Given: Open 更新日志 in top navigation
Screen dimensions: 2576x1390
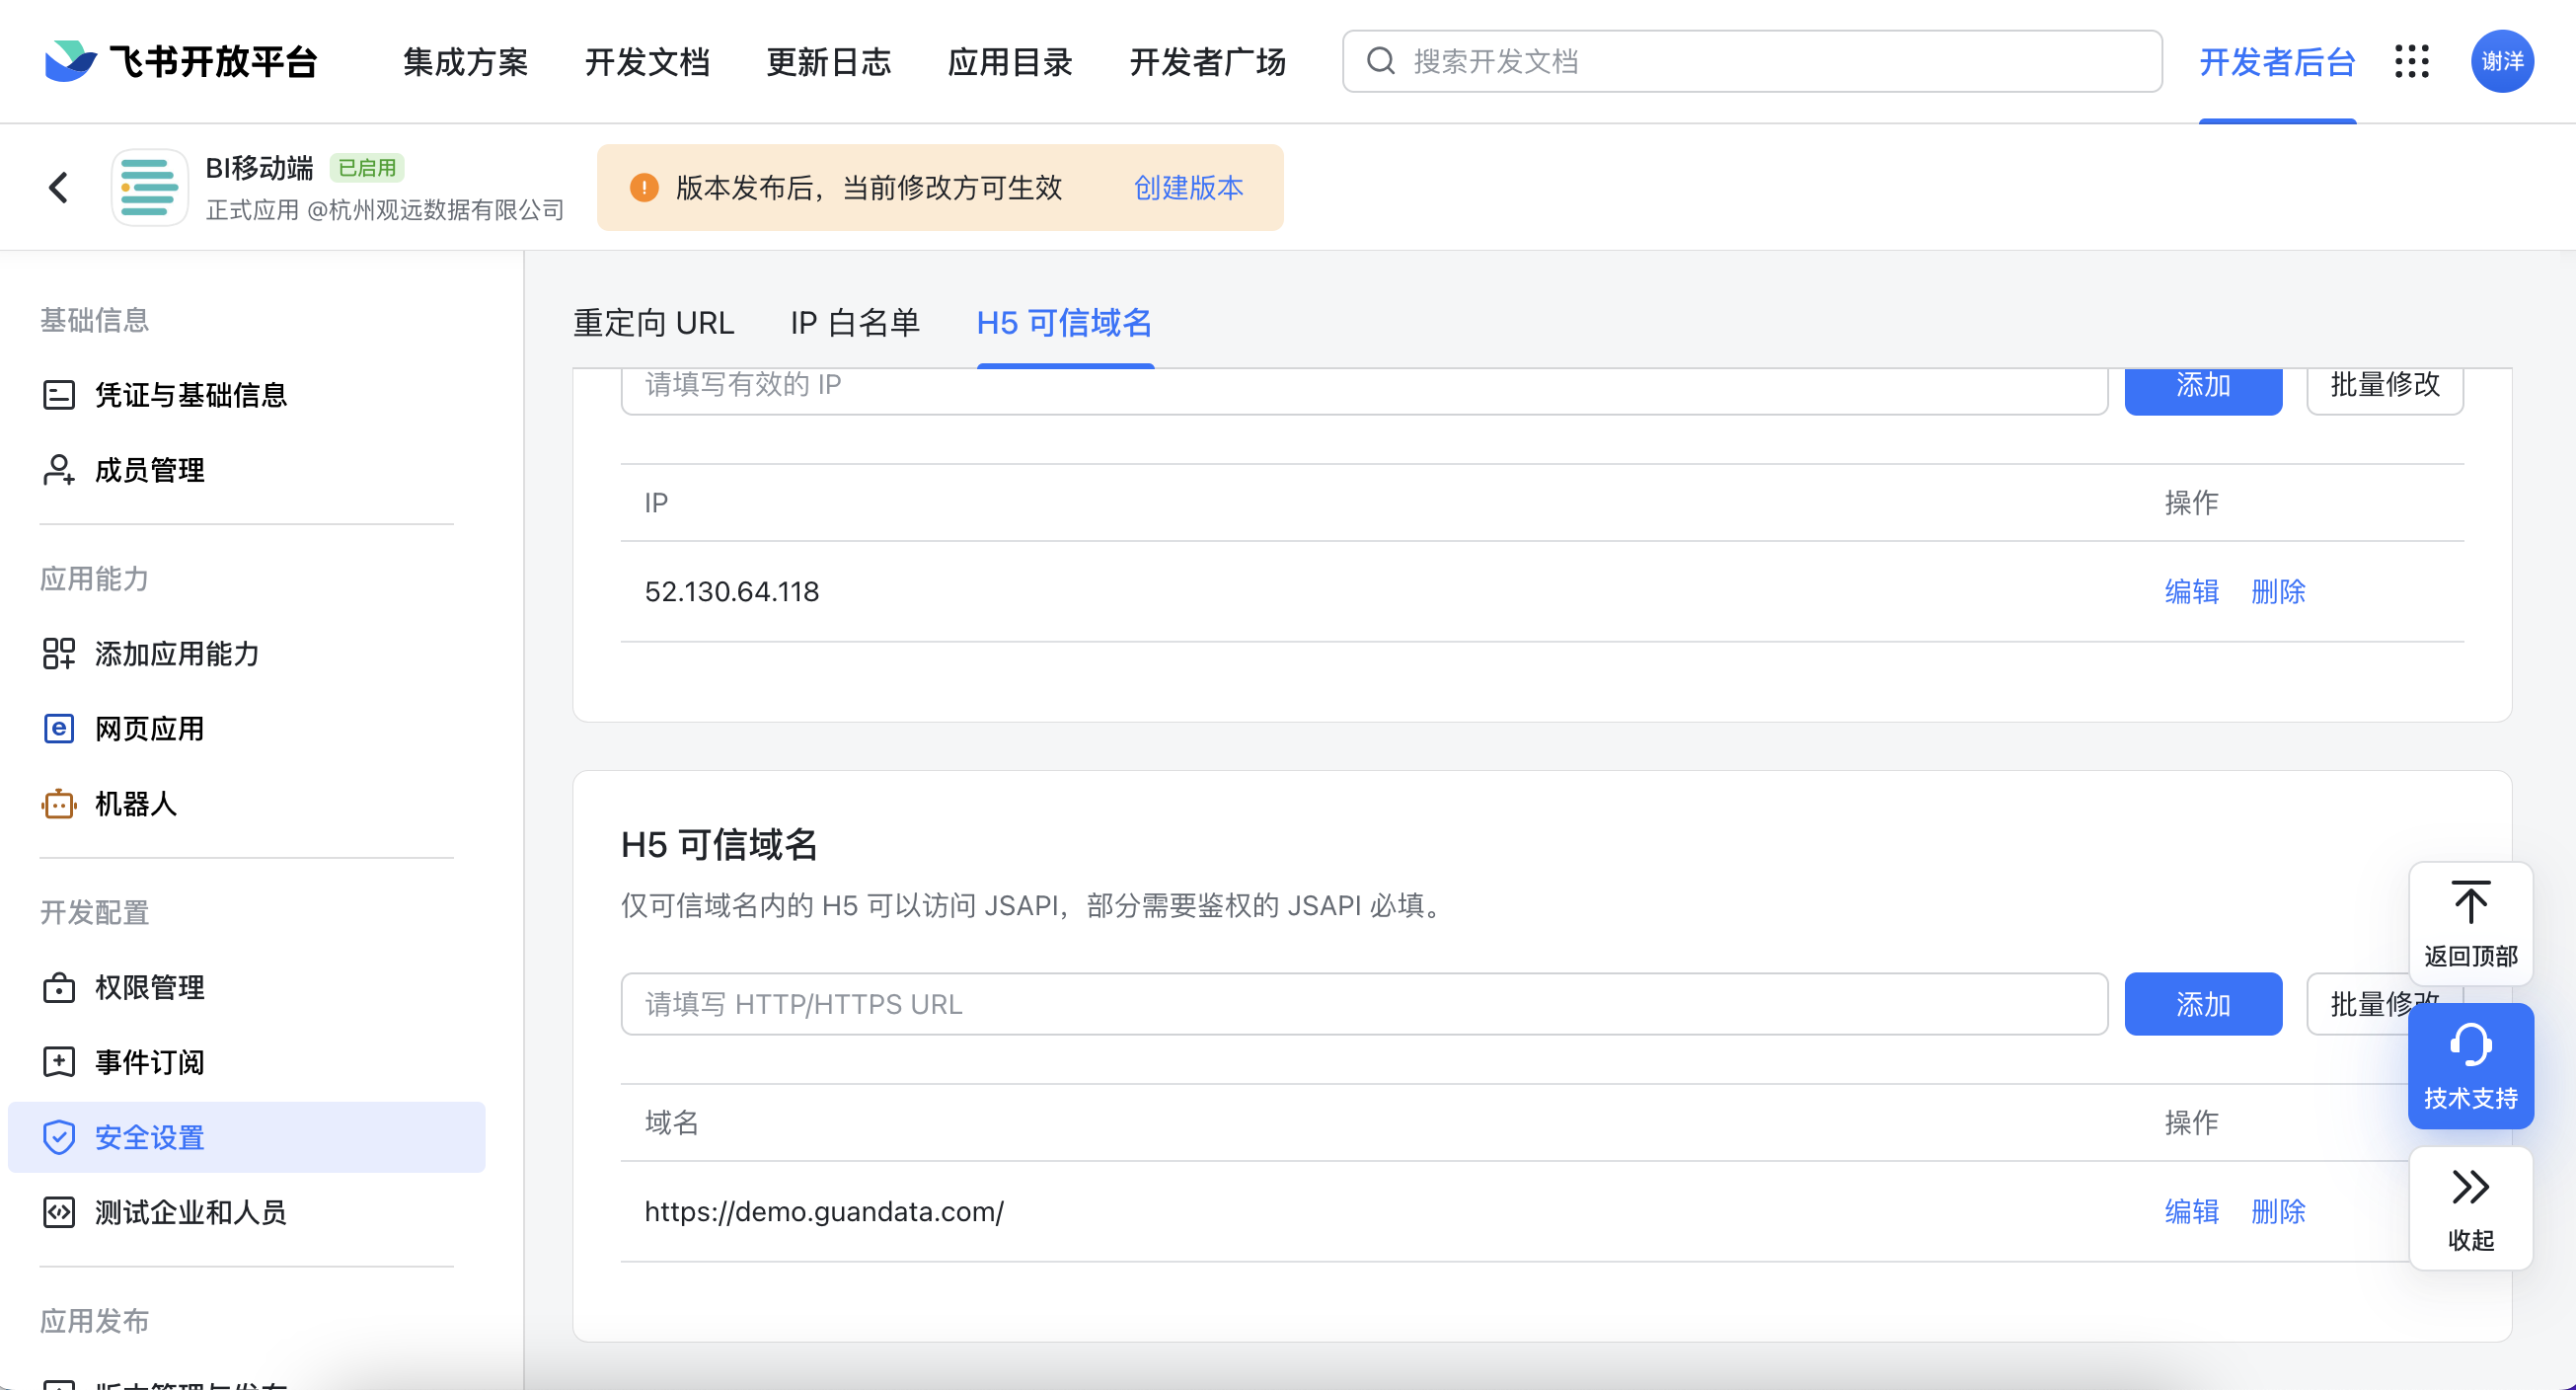Looking at the screenshot, I should tap(829, 61).
